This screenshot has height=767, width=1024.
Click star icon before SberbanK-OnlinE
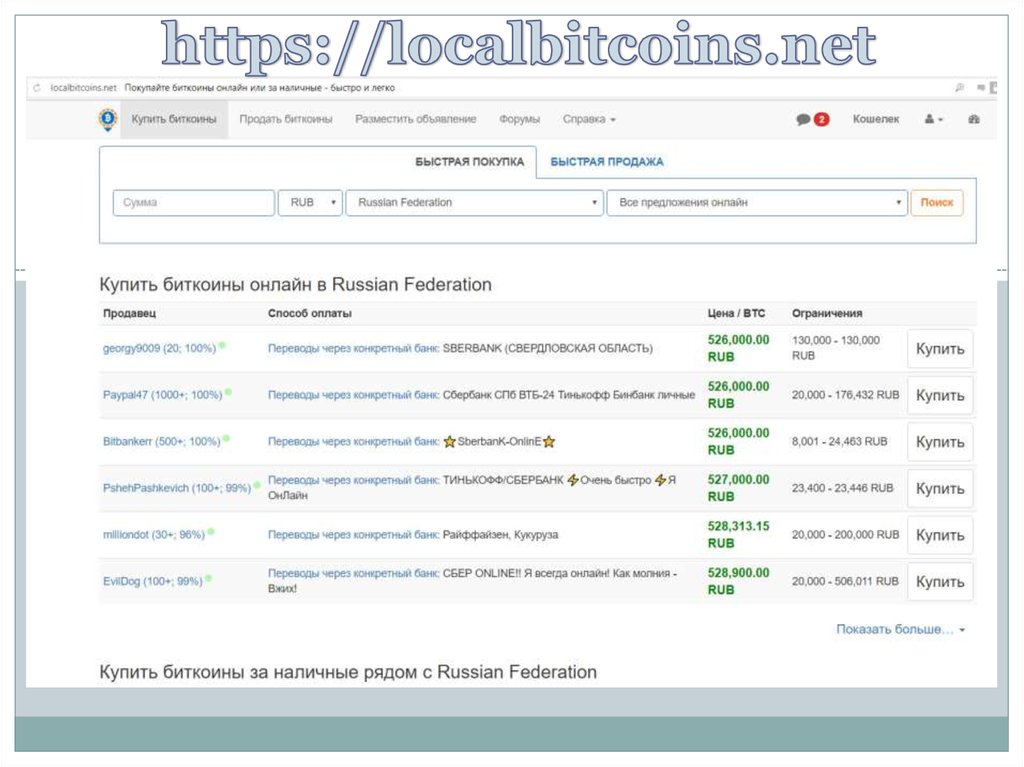[x=449, y=442]
